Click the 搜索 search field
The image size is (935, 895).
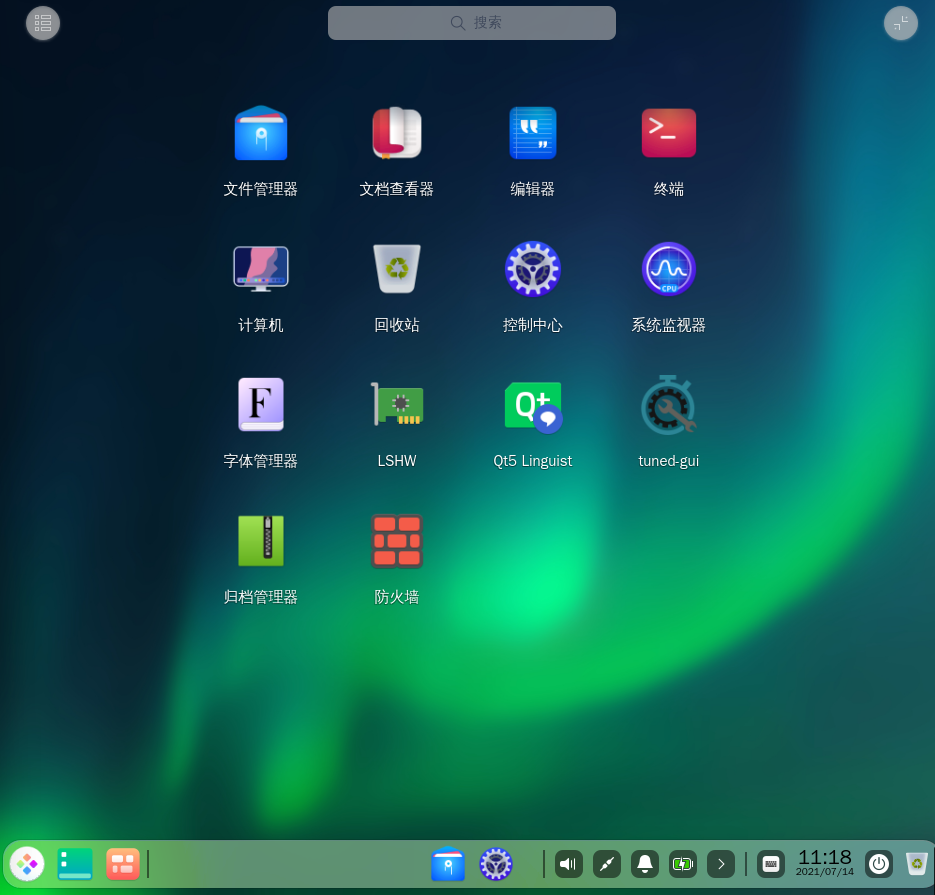[x=471, y=22]
